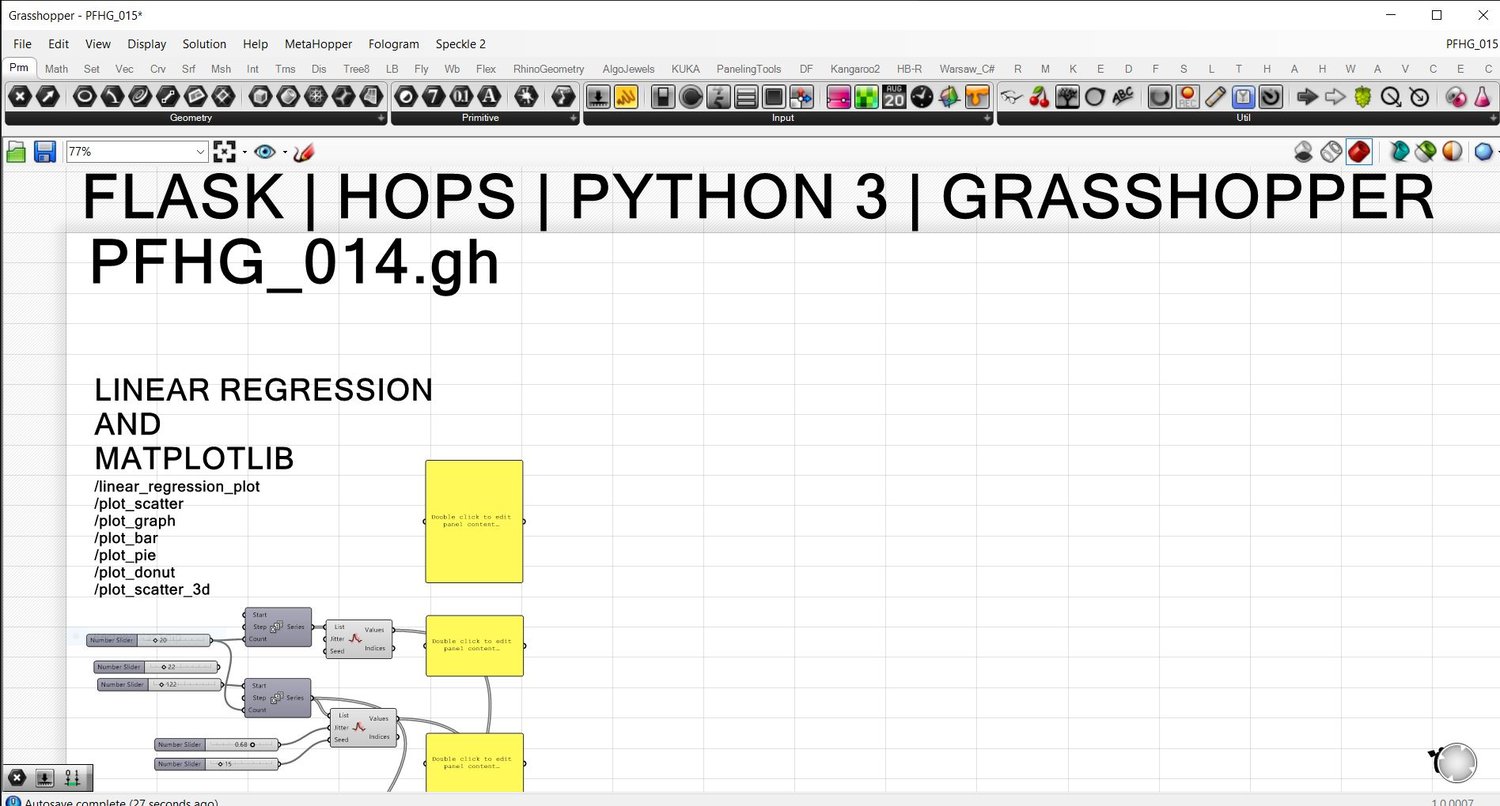Click the '/plot_scatter_3d' text
Screen dimensions: 1500x806
pyautogui.click(x=152, y=589)
